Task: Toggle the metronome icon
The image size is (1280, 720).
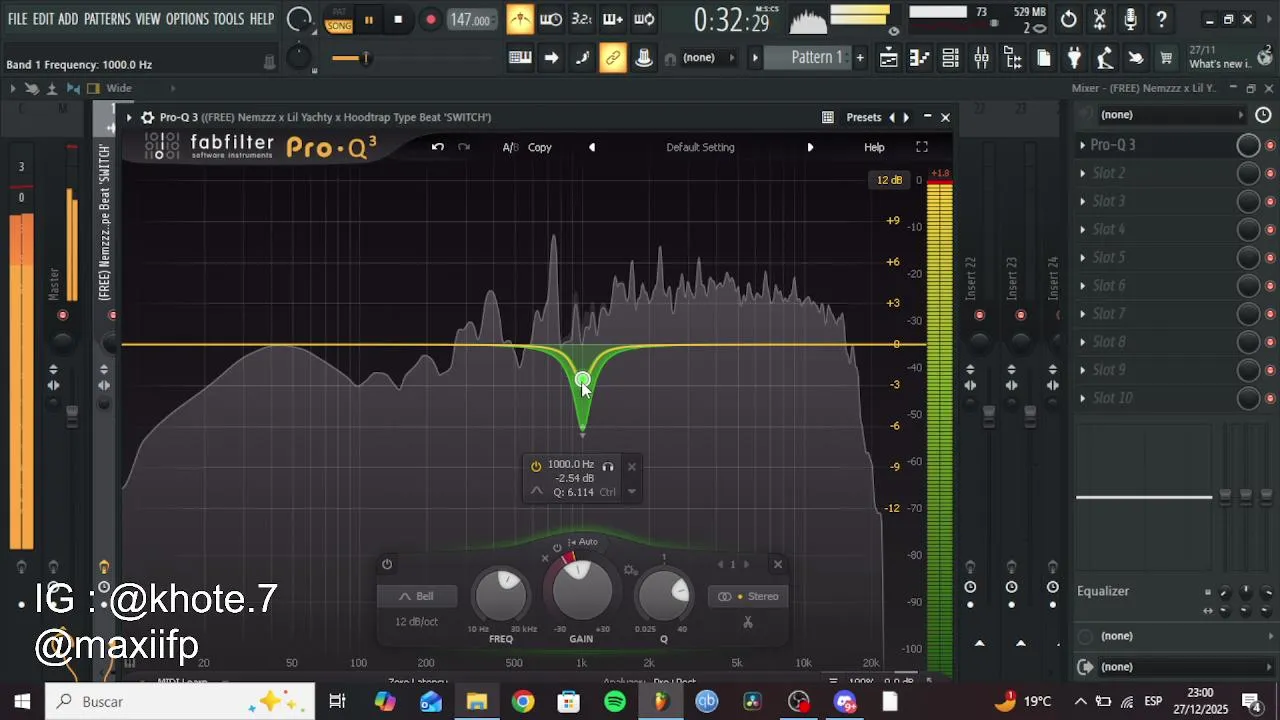Action: click(x=520, y=19)
